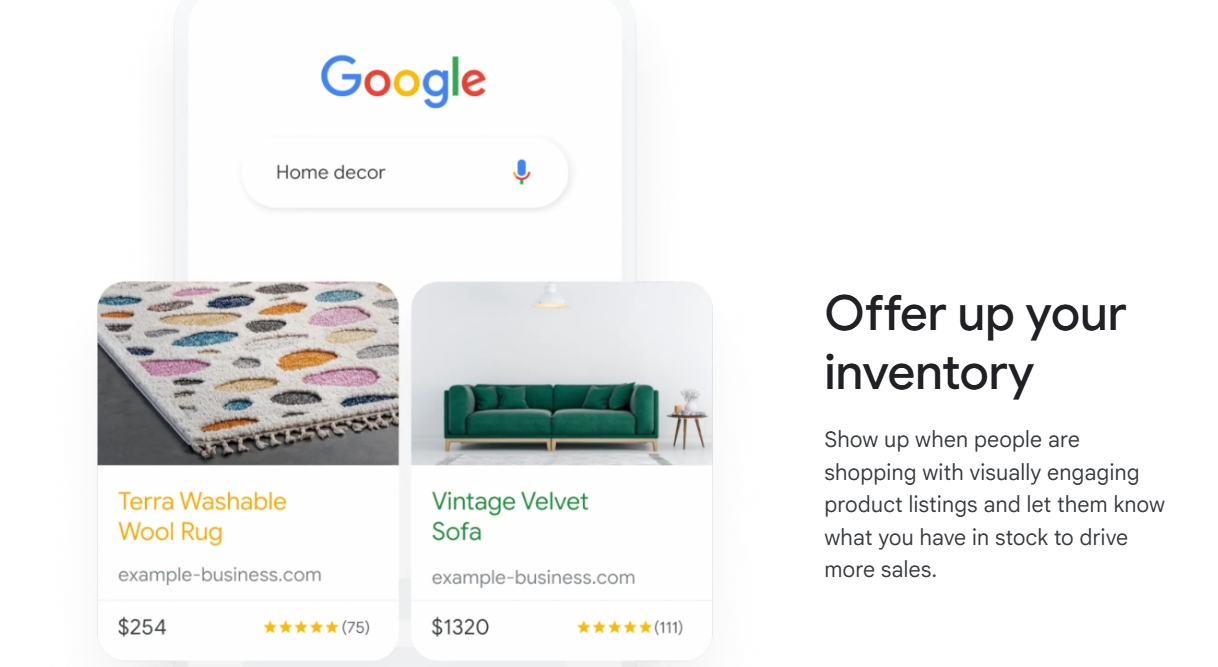Focus the Home decor search field
This screenshot has height=667, width=1218.
click(x=405, y=172)
